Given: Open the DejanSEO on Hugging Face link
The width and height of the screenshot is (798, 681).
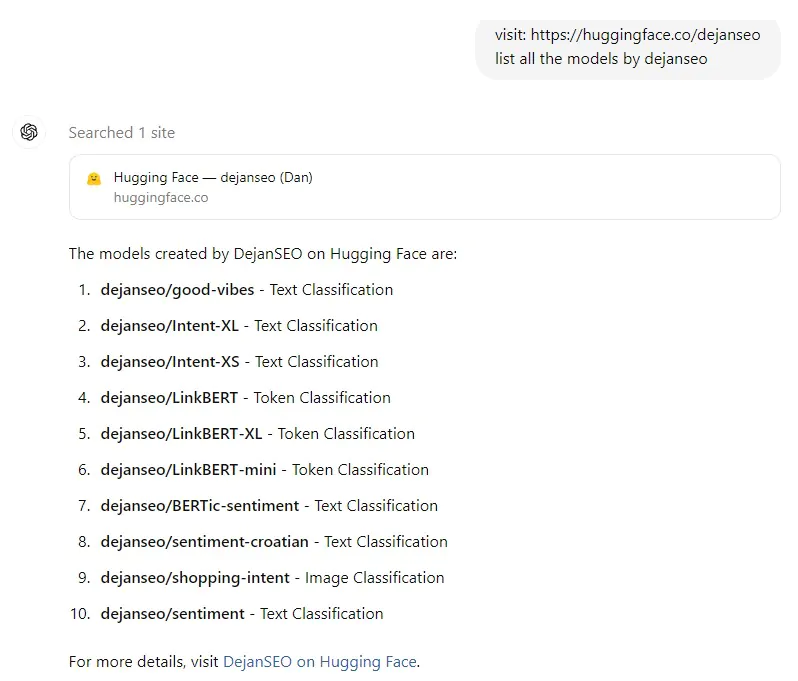Looking at the screenshot, I should [320, 662].
